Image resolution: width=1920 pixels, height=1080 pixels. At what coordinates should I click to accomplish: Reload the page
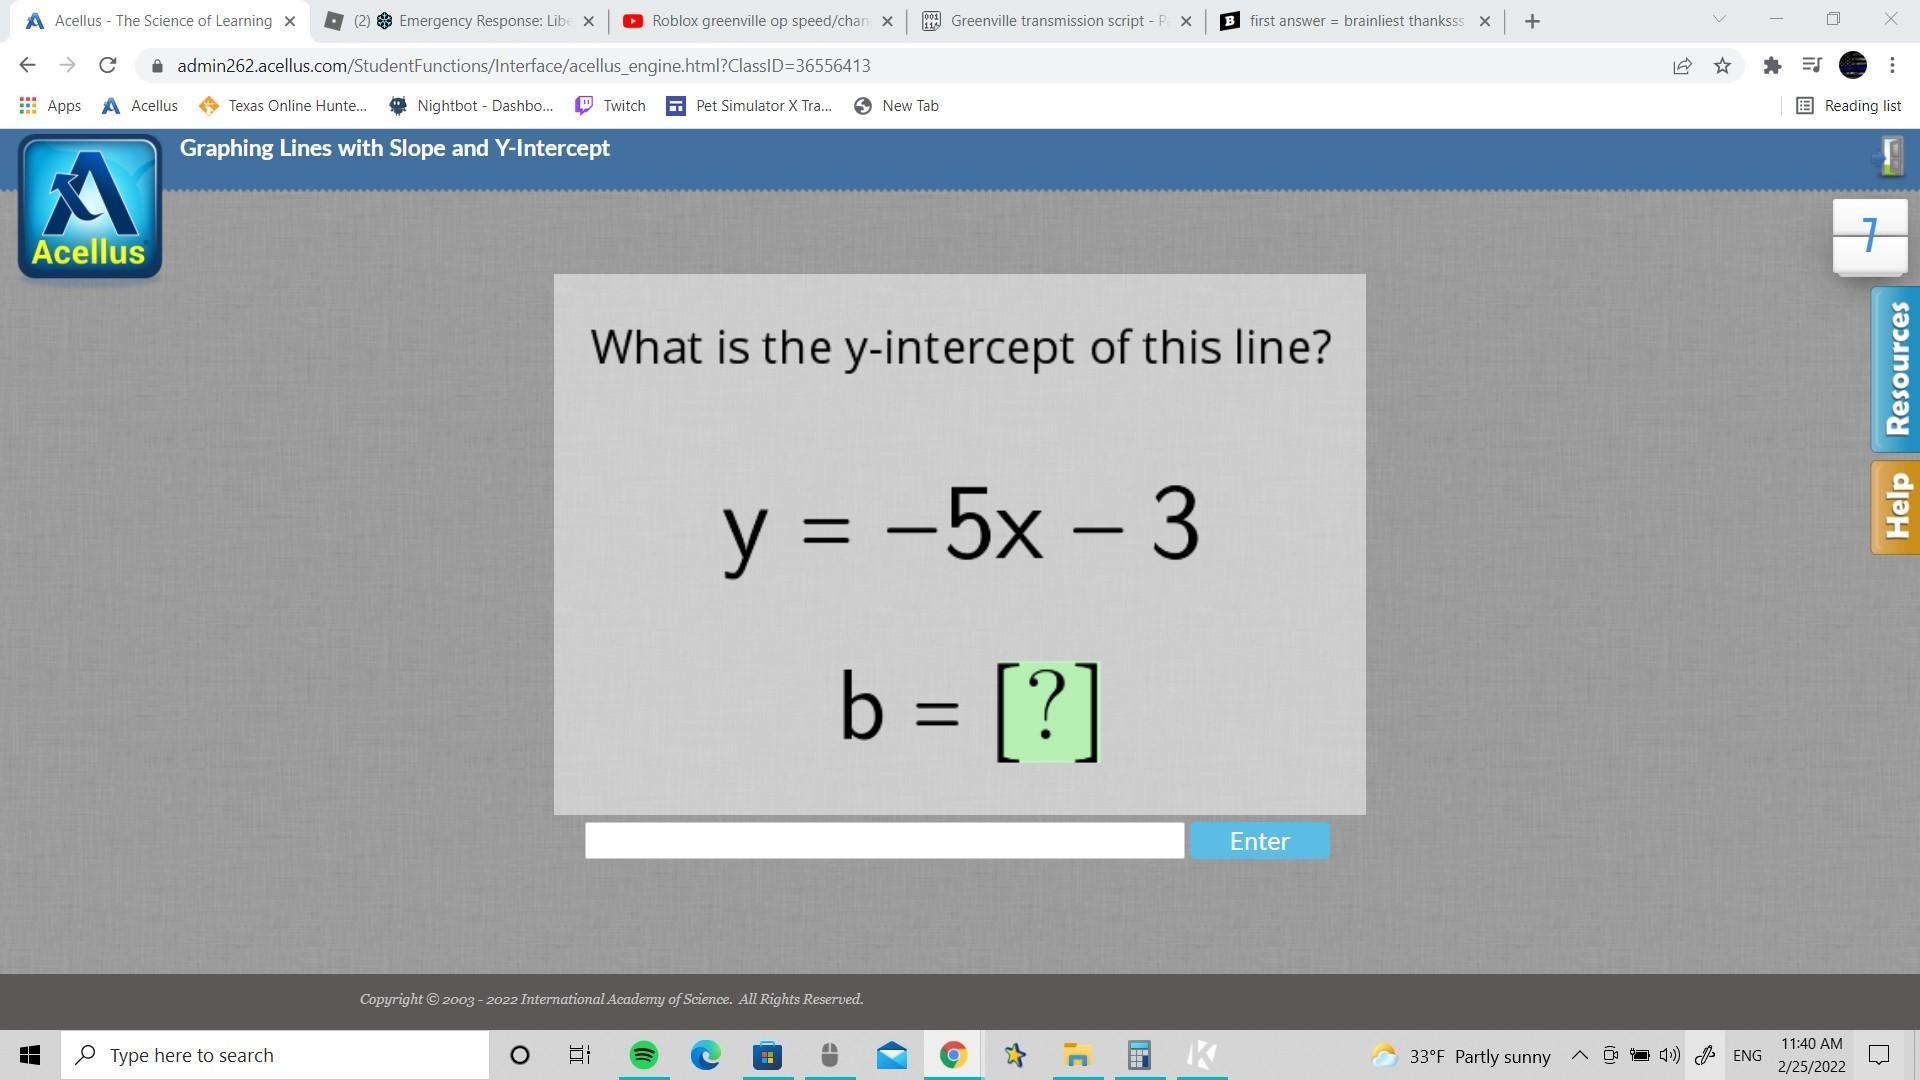point(107,66)
